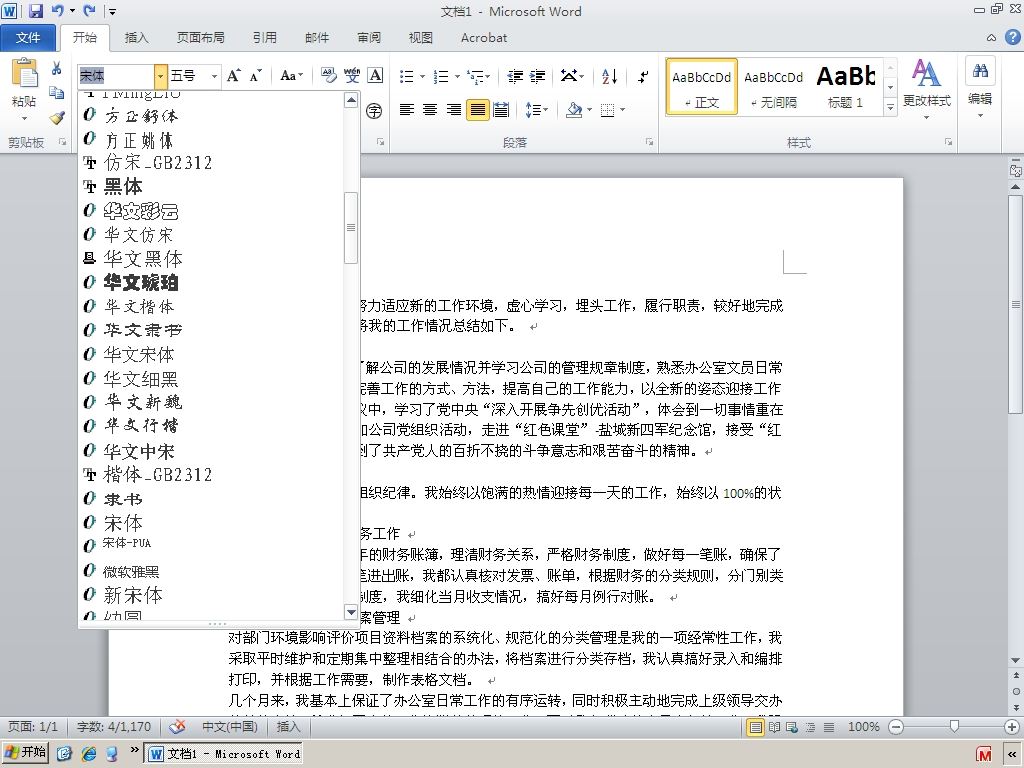Toggle center text alignment button
Screen dimensions: 1024x768
pos(430,110)
